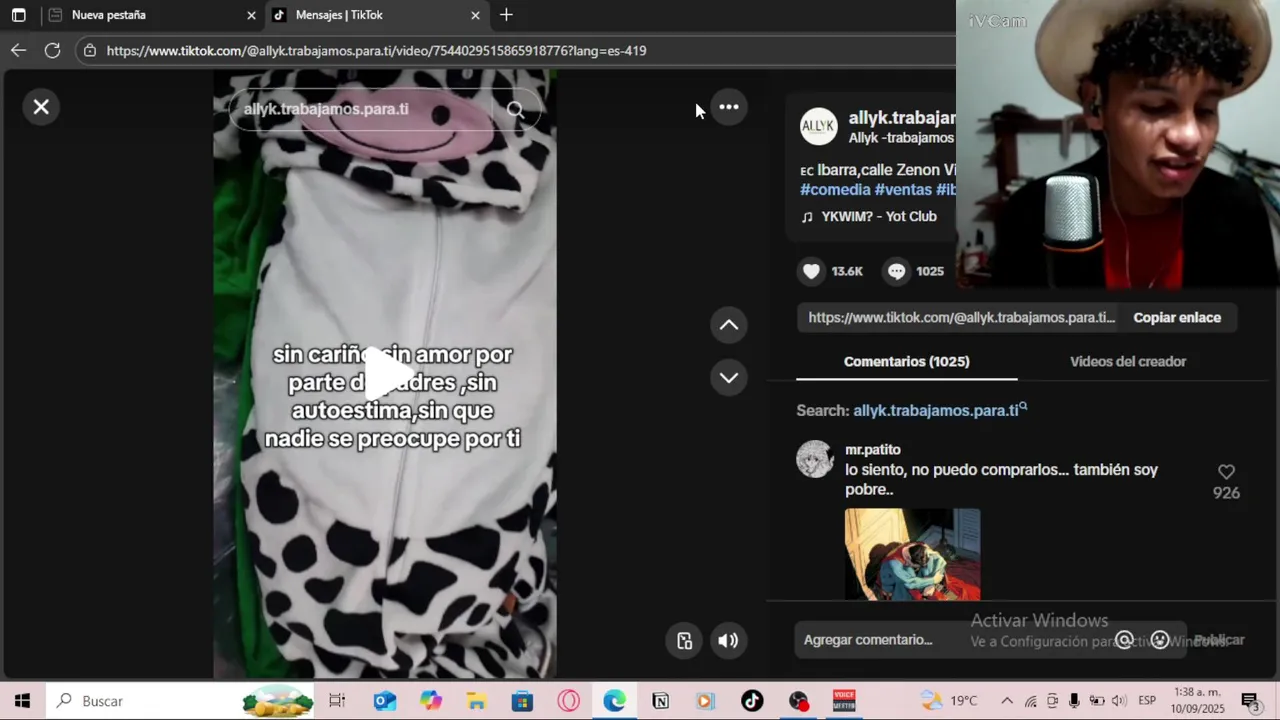
Task: Like the mr.patito comment
Action: point(1226,472)
